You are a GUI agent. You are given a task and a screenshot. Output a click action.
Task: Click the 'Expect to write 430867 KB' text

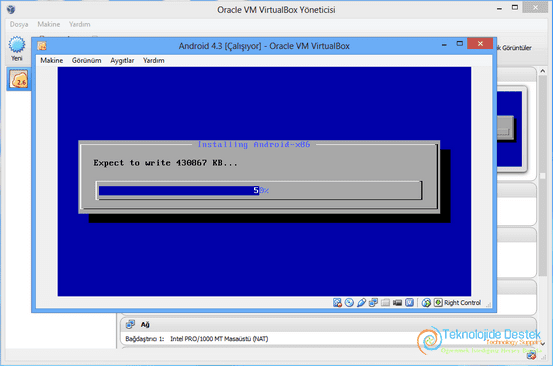(x=165, y=163)
